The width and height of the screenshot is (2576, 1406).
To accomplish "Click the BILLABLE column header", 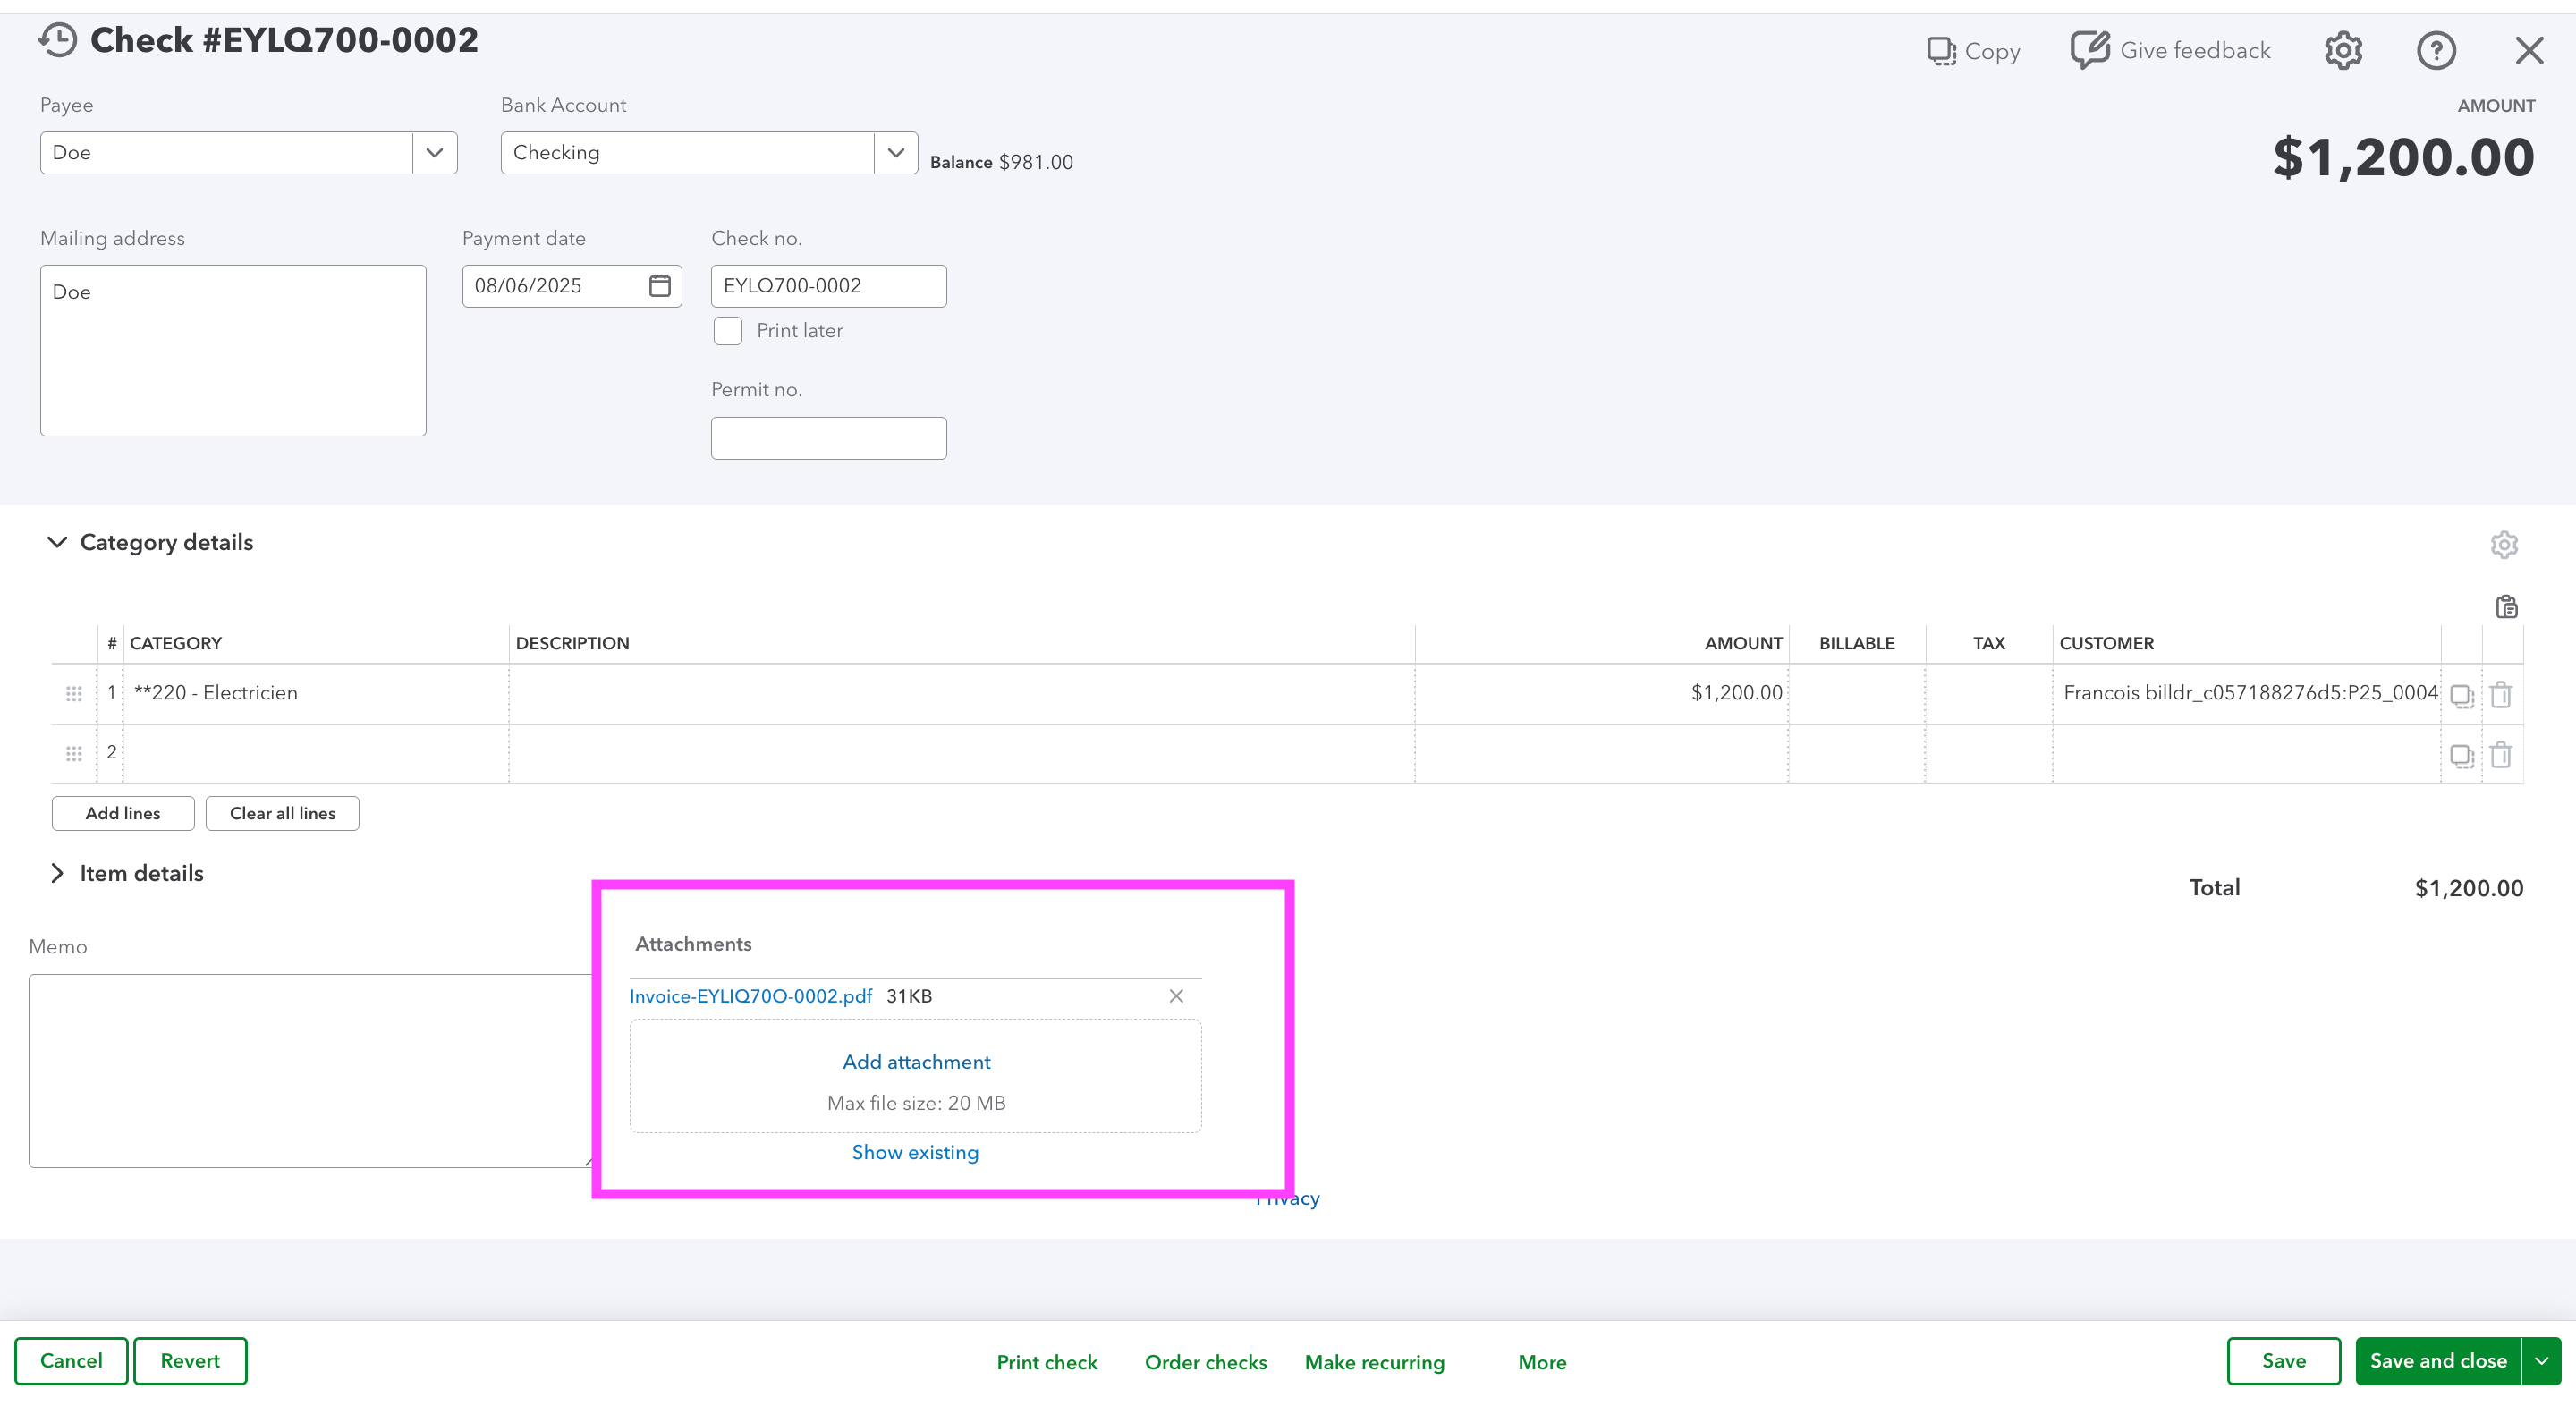I will (1857, 643).
